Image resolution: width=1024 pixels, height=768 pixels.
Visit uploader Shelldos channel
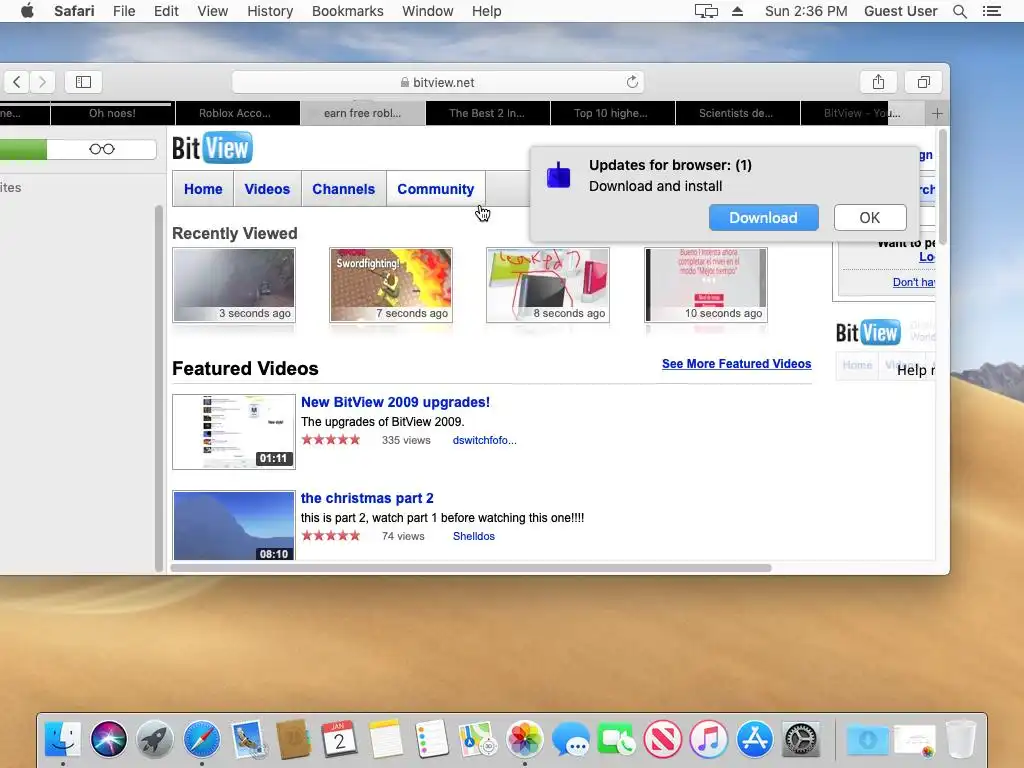coord(473,536)
